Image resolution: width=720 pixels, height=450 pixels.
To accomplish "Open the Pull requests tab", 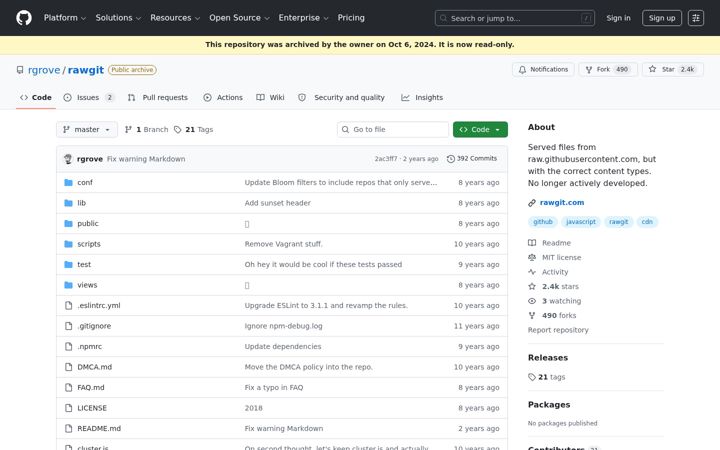I will (x=158, y=98).
